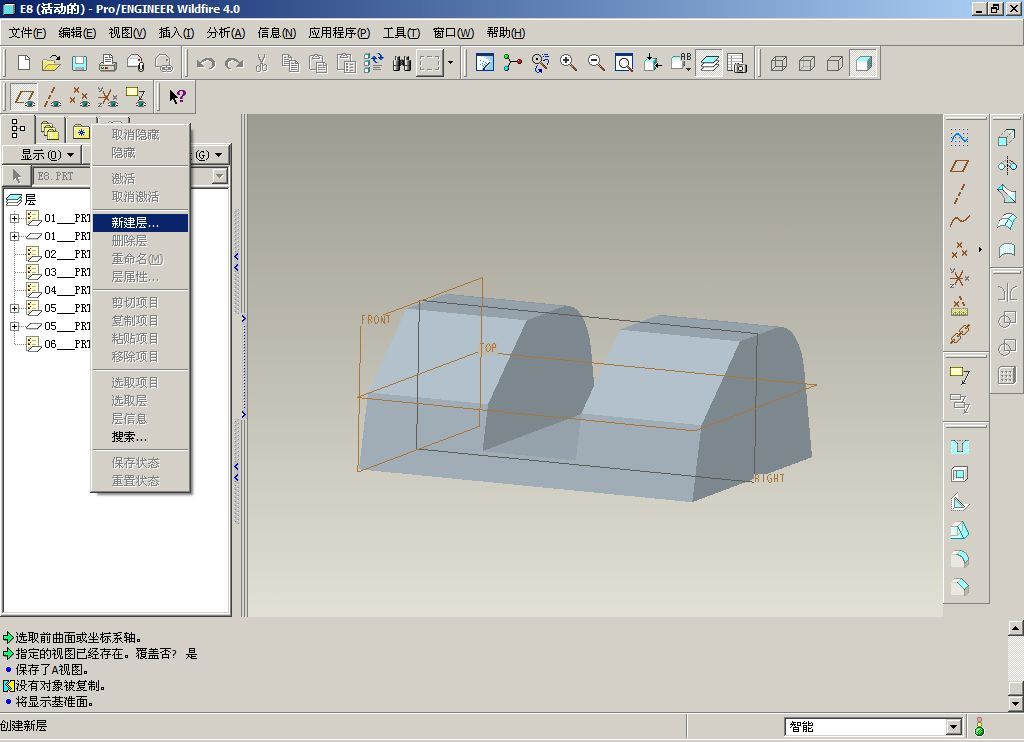Open the 视图(V) menu
1024x742 pixels.
127,33
